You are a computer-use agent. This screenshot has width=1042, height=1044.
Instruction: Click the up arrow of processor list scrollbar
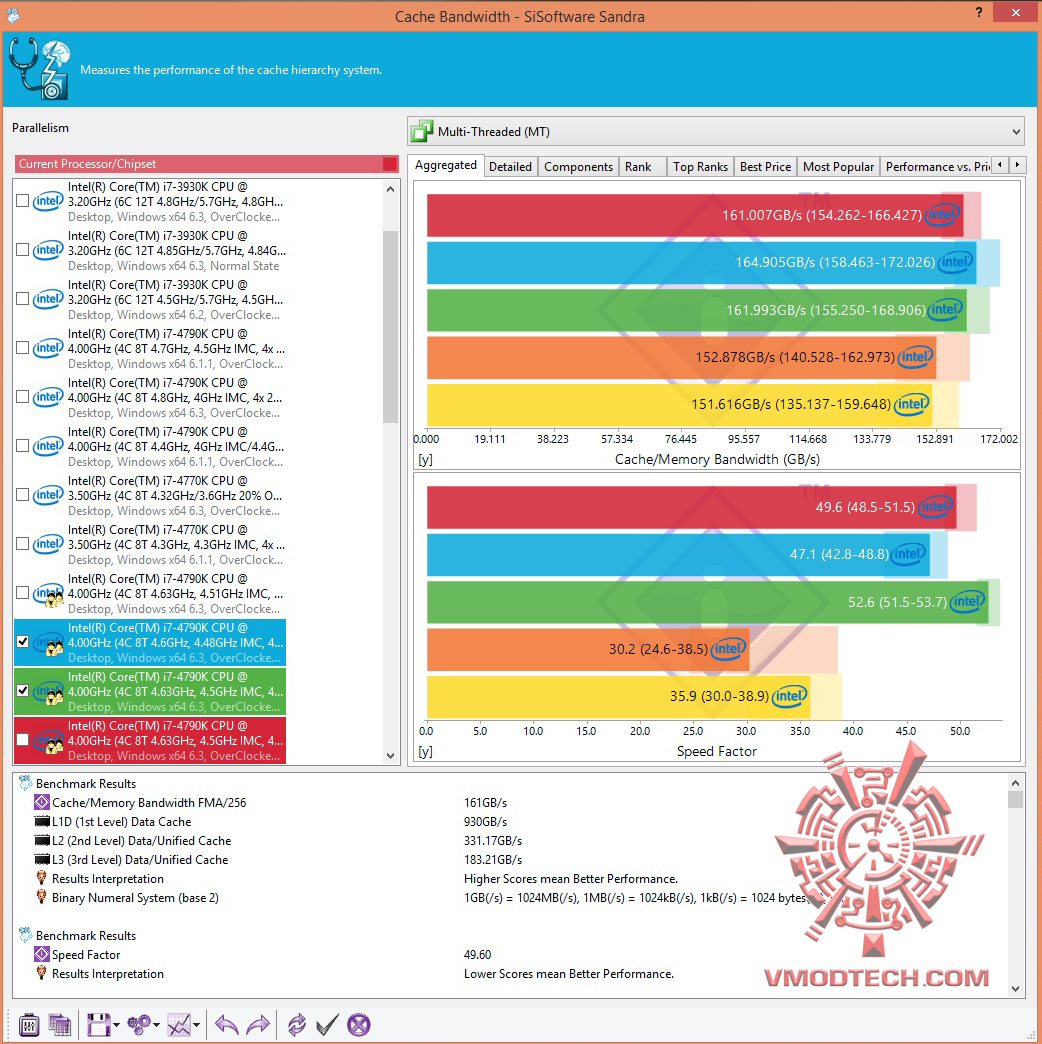pyautogui.click(x=391, y=189)
